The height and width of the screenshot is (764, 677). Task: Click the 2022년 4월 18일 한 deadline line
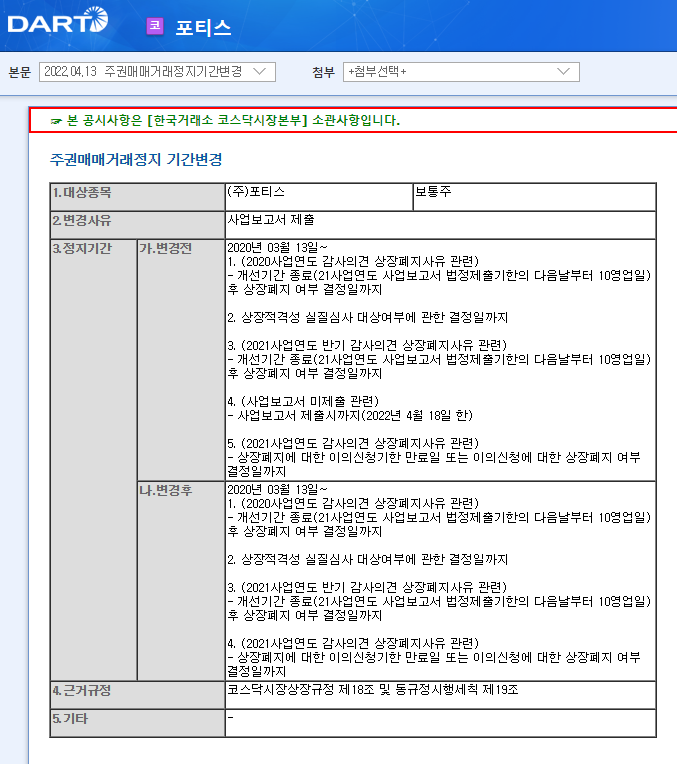[350, 416]
